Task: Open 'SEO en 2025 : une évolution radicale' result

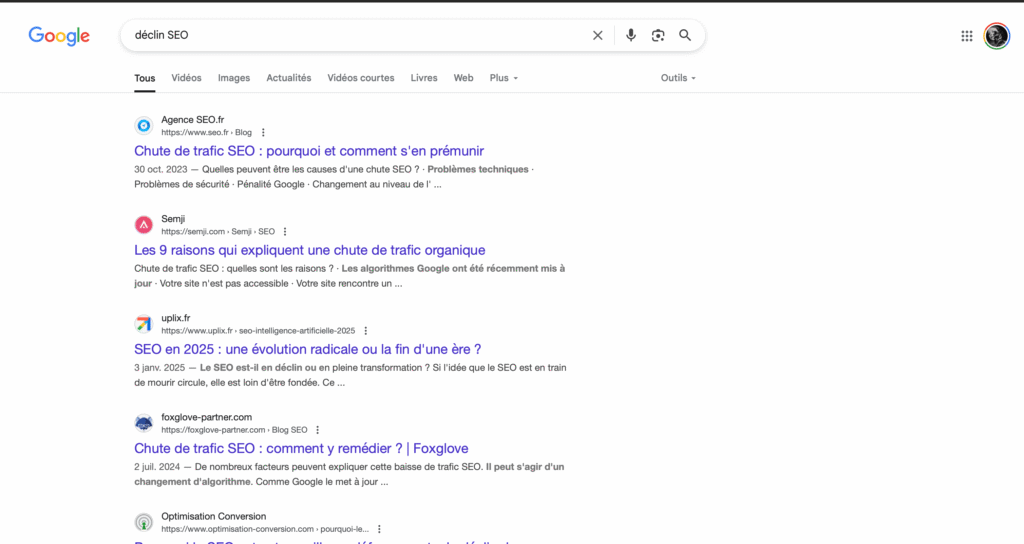Action: (x=308, y=349)
